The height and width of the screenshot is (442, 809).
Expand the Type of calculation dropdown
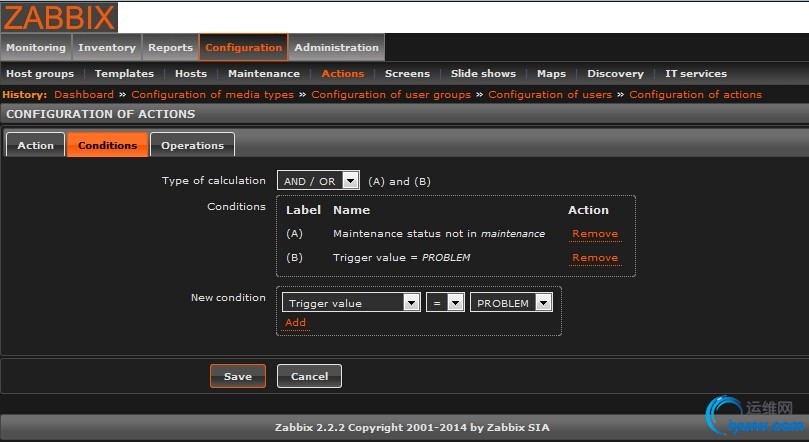(x=318, y=181)
